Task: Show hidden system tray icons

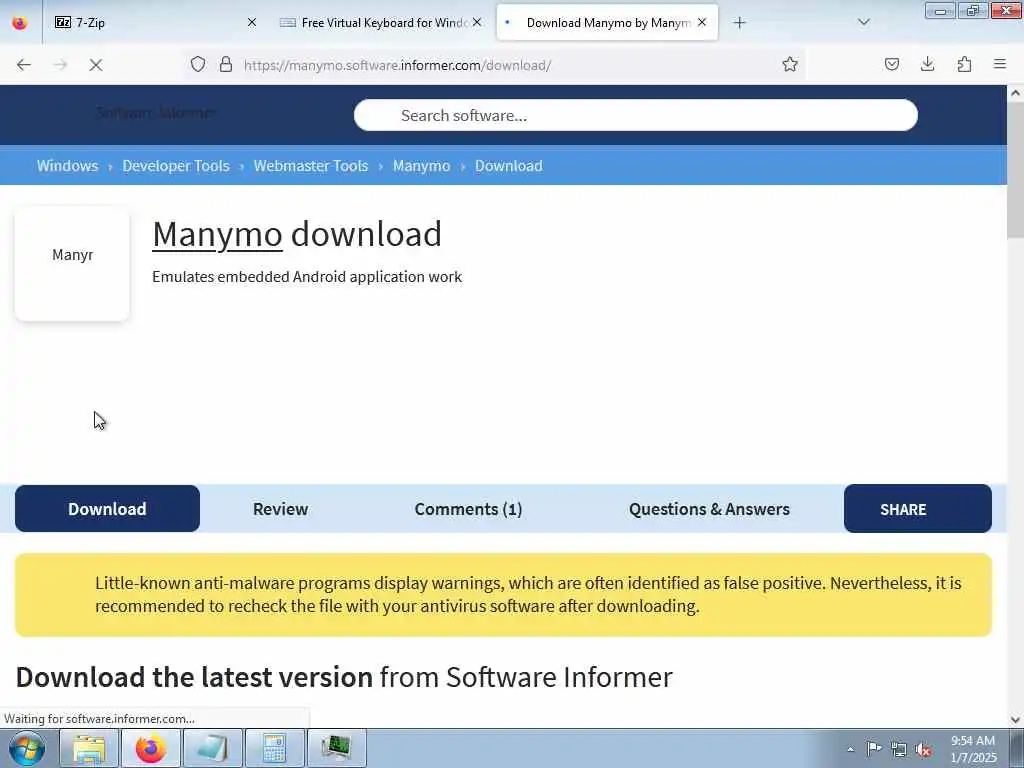Action: [x=850, y=749]
